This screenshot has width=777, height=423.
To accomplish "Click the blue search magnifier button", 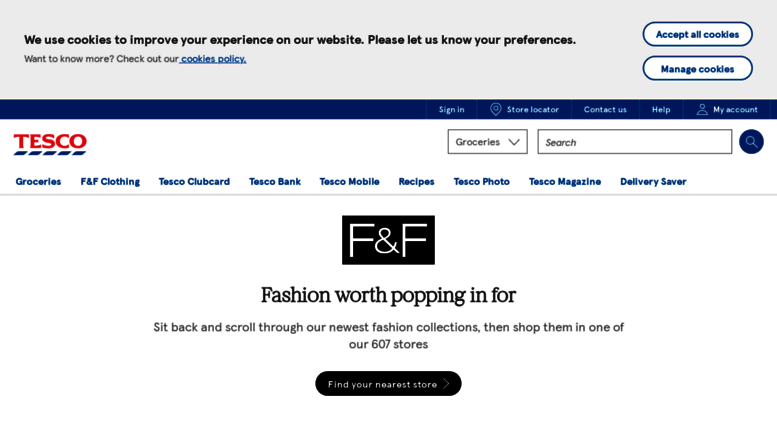I will tap(751, 142).
